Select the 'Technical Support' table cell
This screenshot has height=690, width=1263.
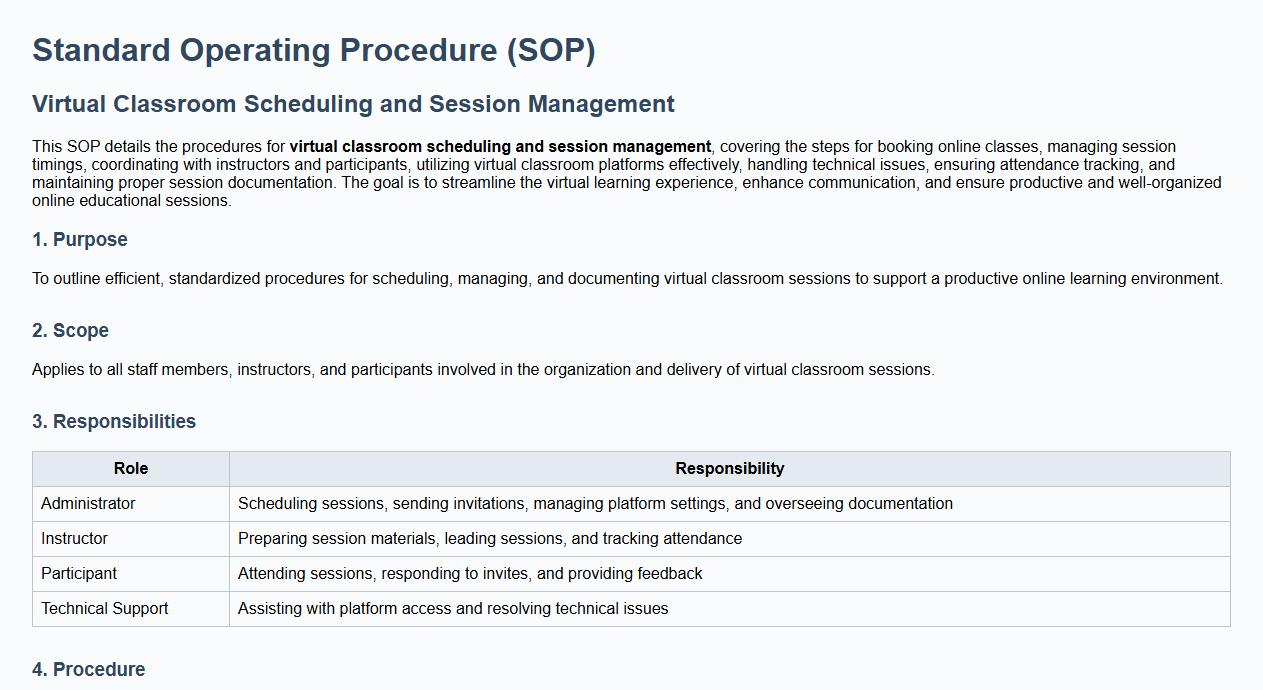pyautogui.click(x=105, y=609)
